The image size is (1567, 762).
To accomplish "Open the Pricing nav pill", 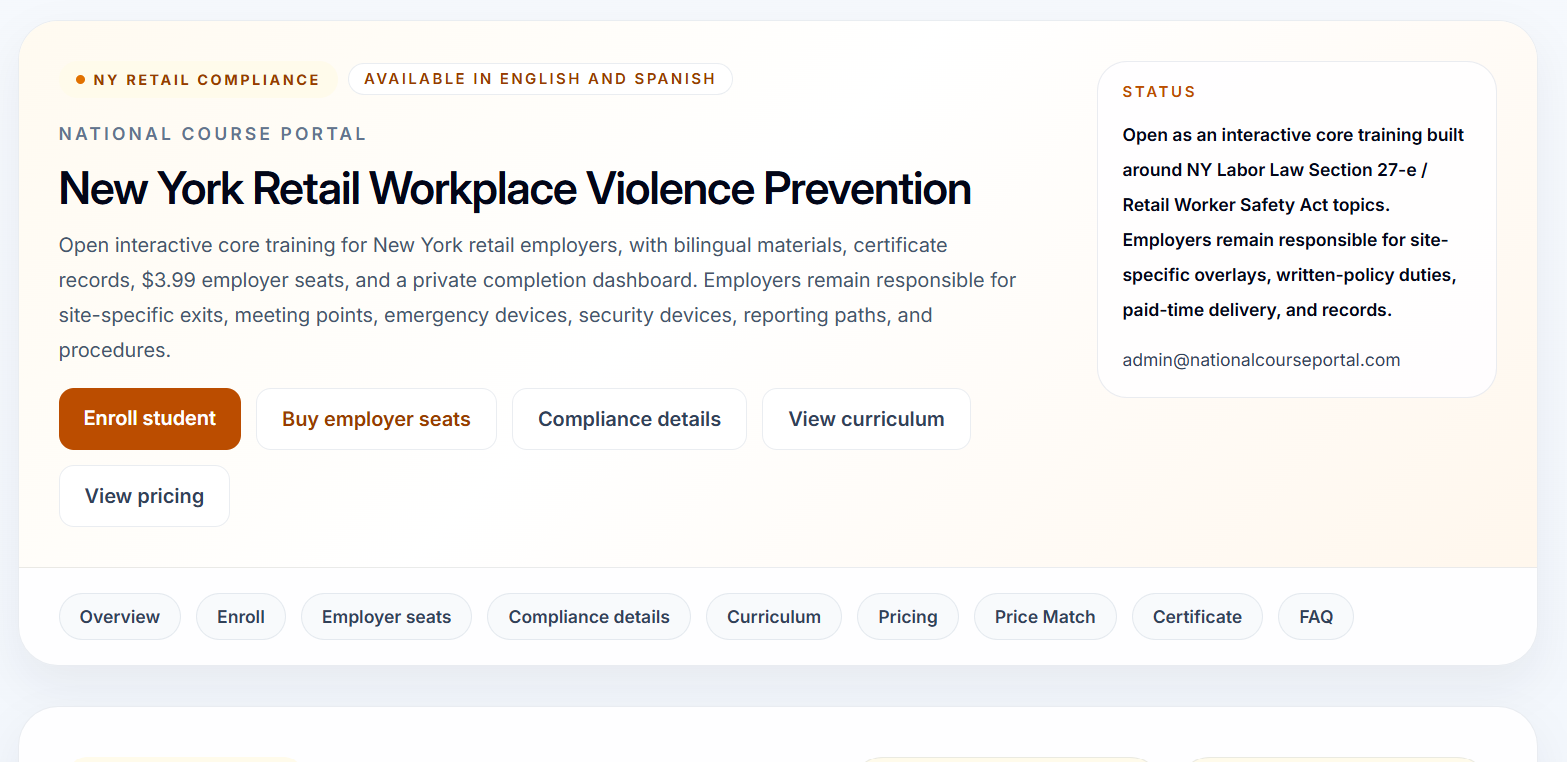I will (908, 617).
